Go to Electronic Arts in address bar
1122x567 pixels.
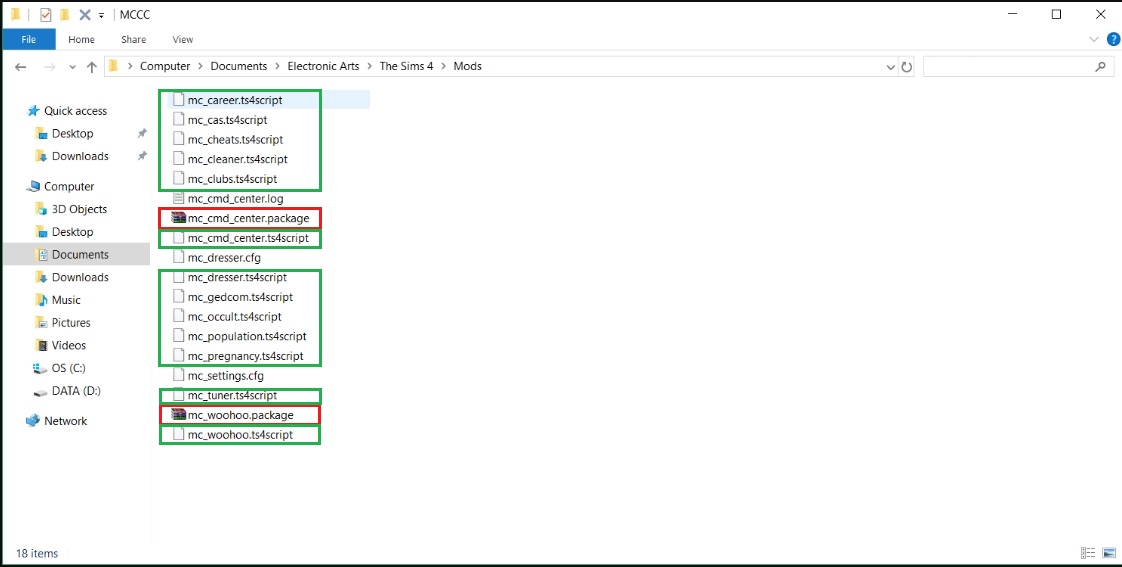coord(323,66)
